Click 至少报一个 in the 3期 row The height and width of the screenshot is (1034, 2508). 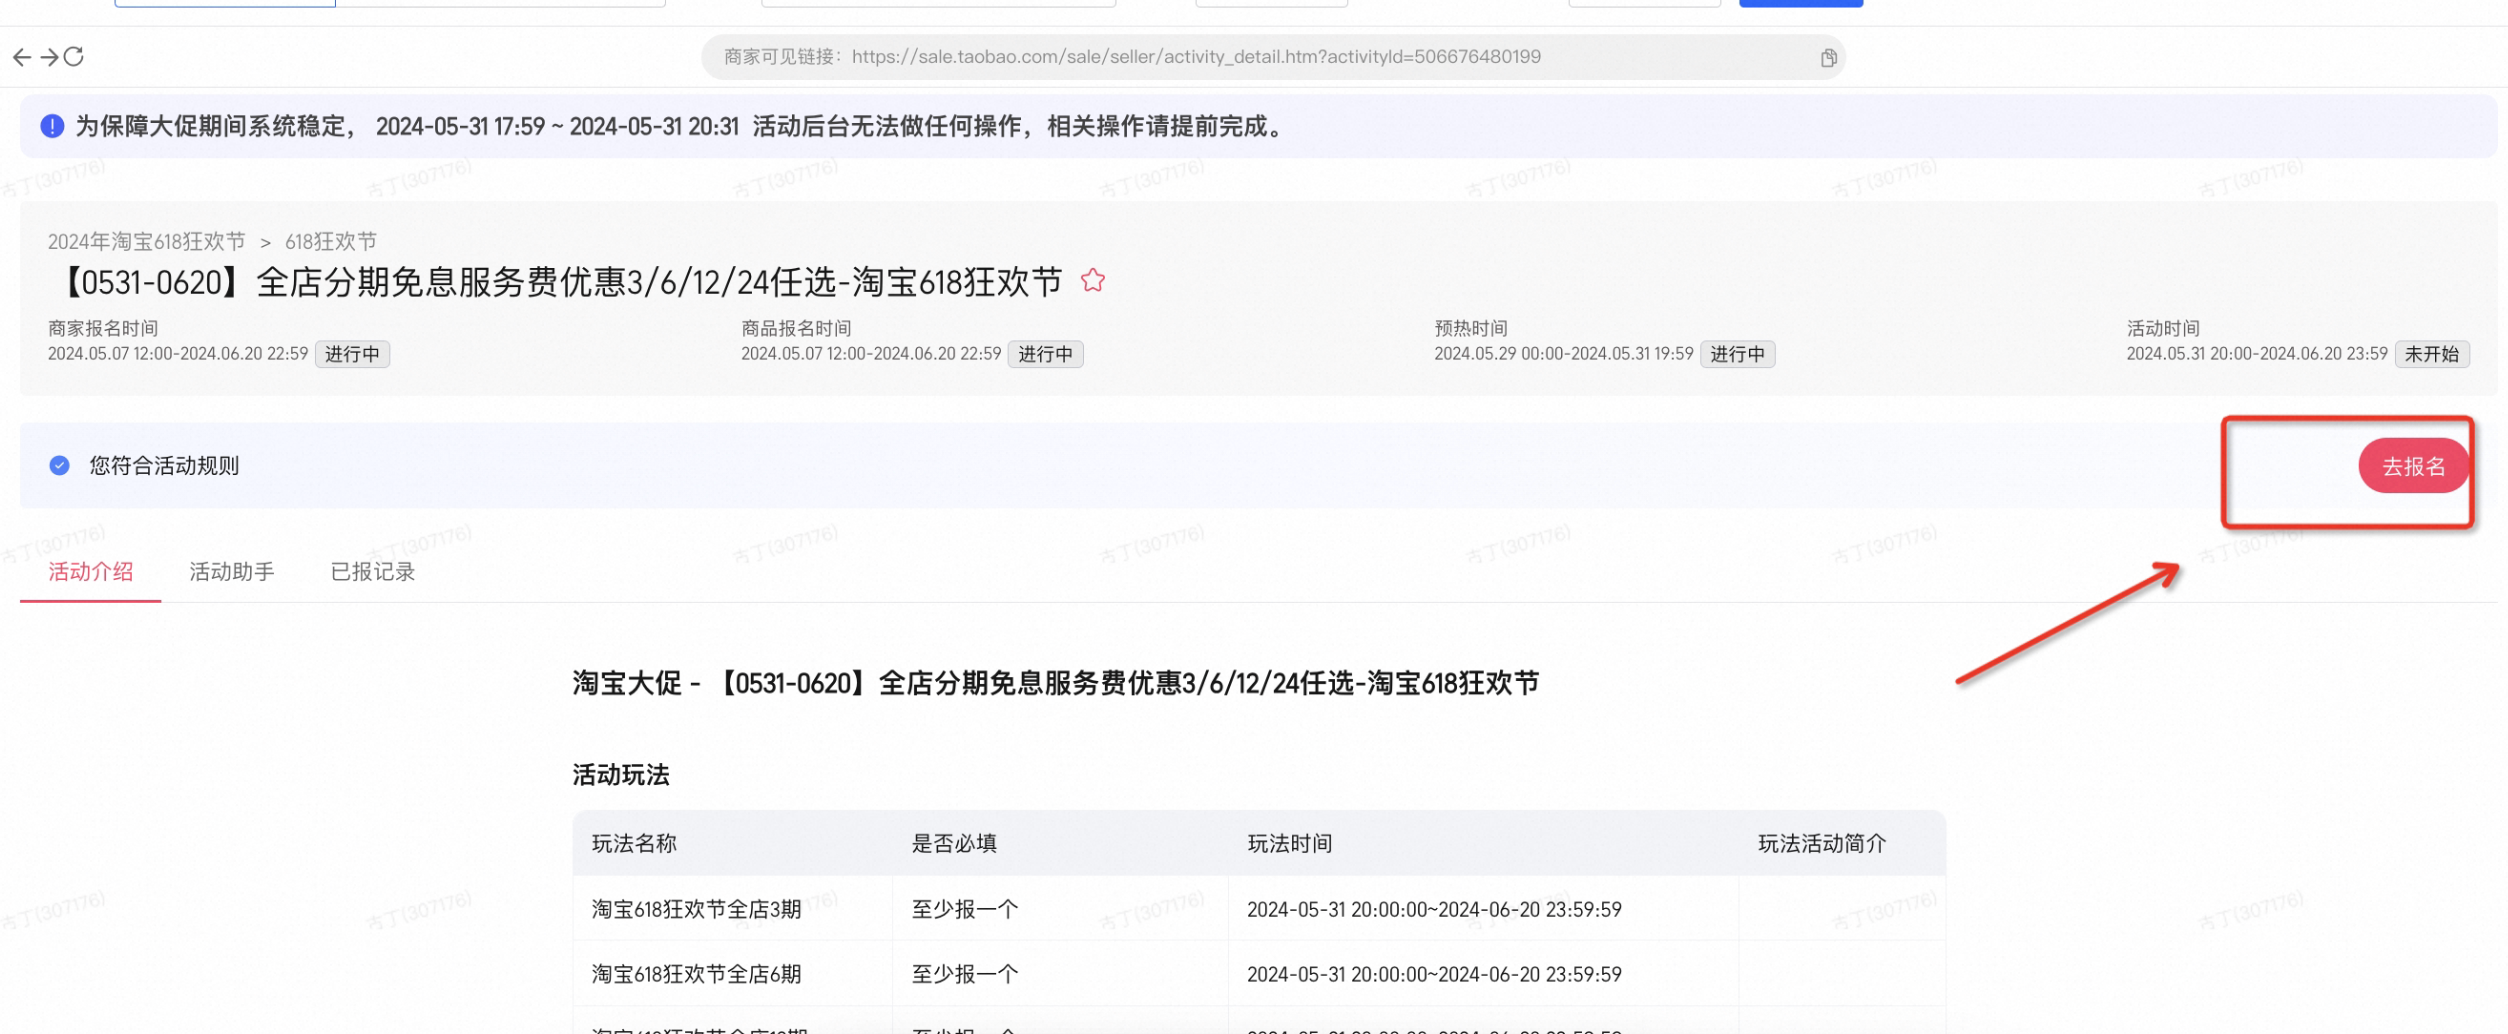[965, 909]
